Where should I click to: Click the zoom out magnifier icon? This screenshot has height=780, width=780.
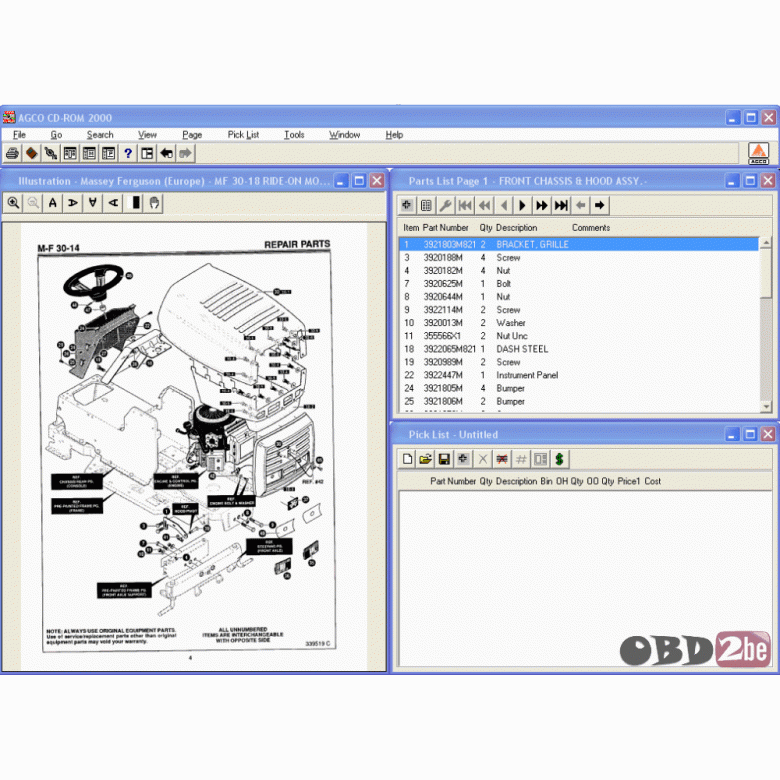[x=33, y=203]
